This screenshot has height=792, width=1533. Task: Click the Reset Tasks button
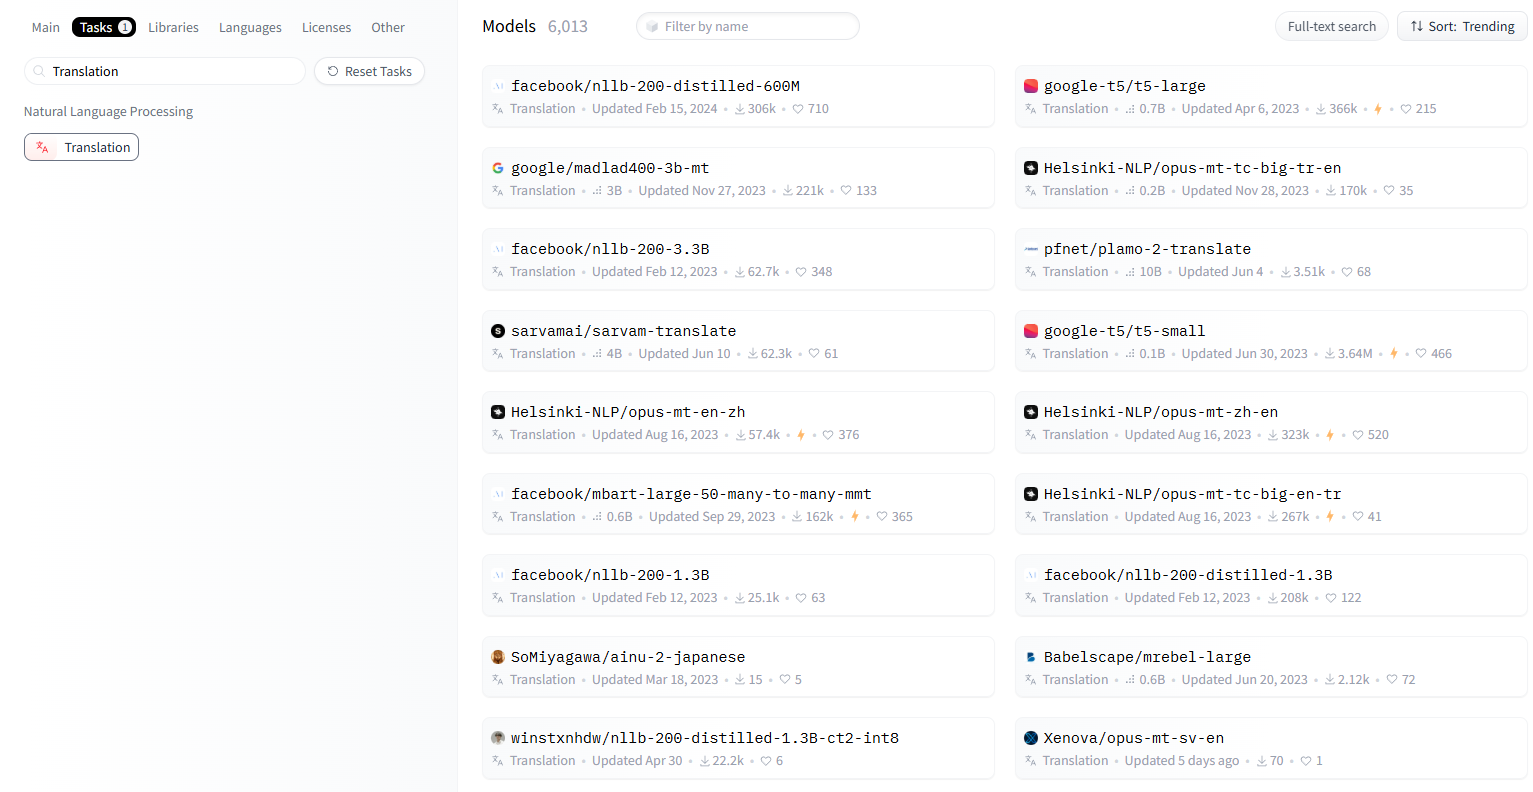(x=369, y=71)
